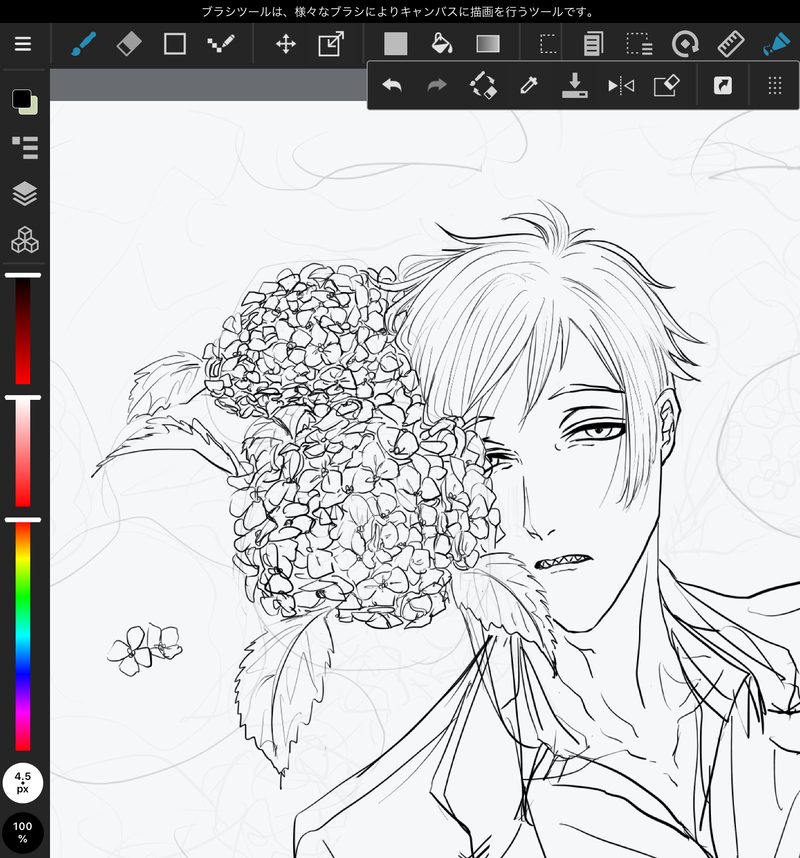The image size is (800, 858).
Task: Redo the undone stroke
Action: (x=437, y=85)
